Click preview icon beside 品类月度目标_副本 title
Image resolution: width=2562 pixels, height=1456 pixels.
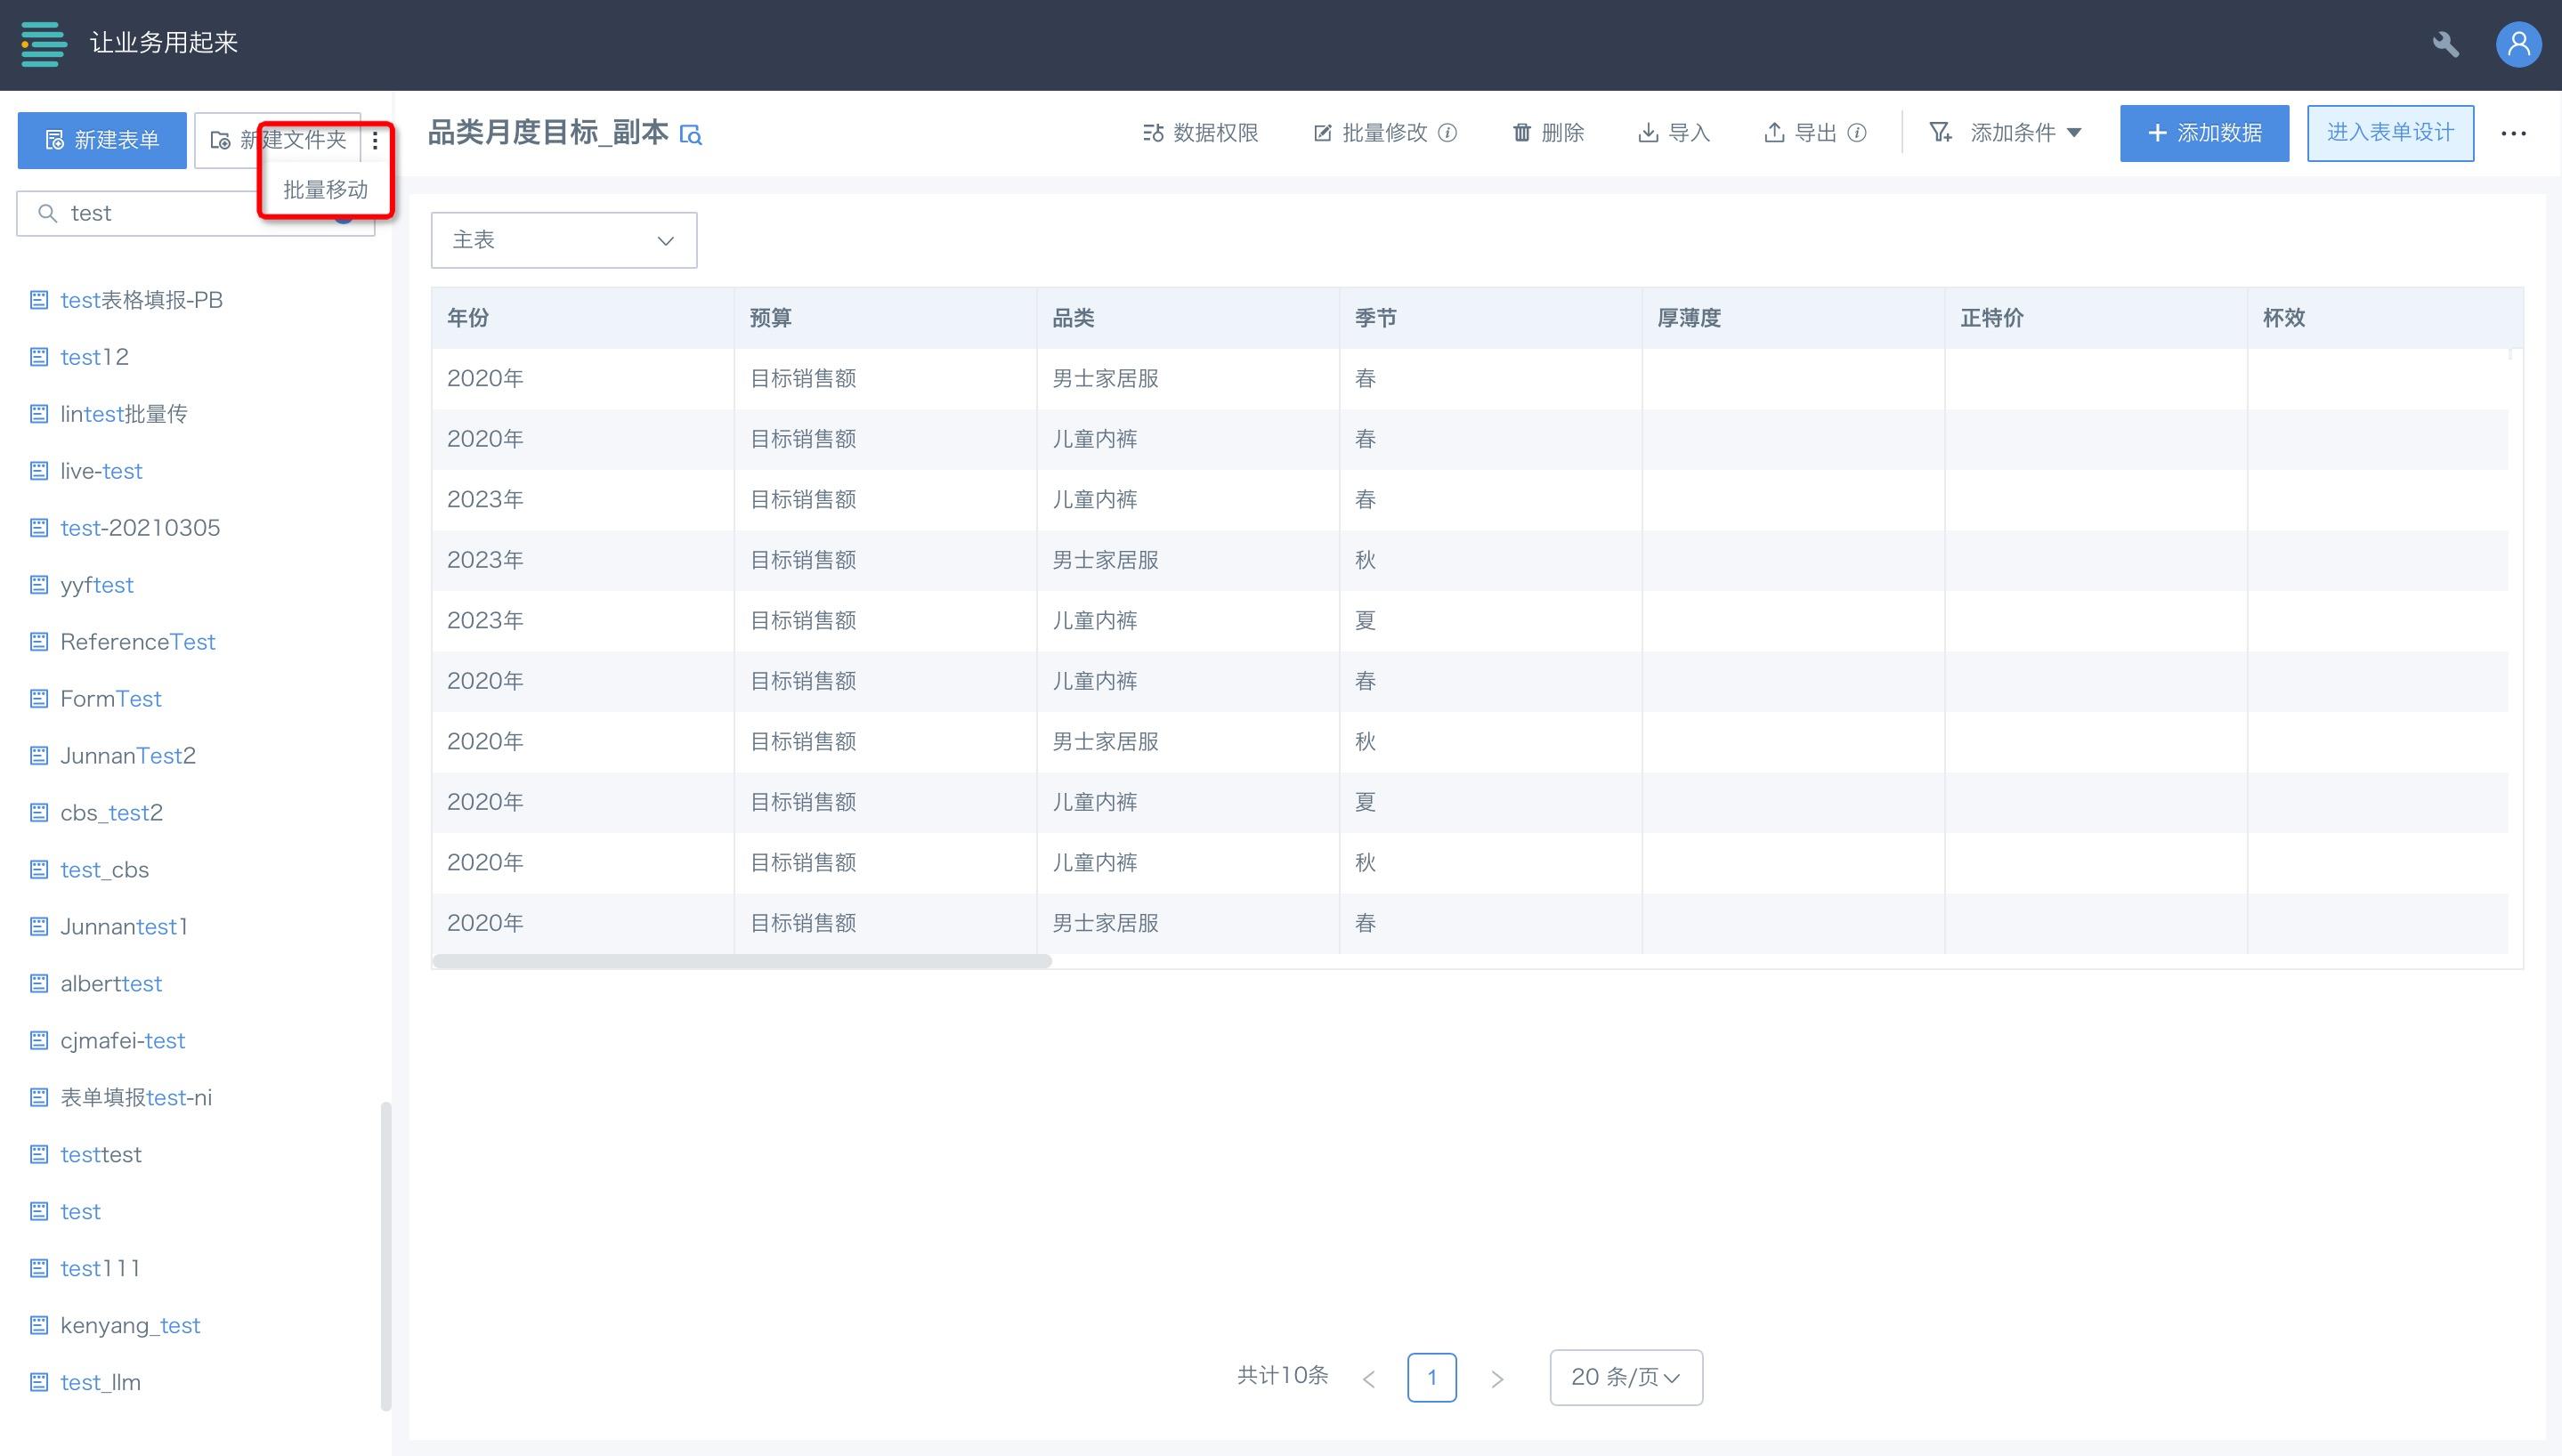click(x=691, y=134)
